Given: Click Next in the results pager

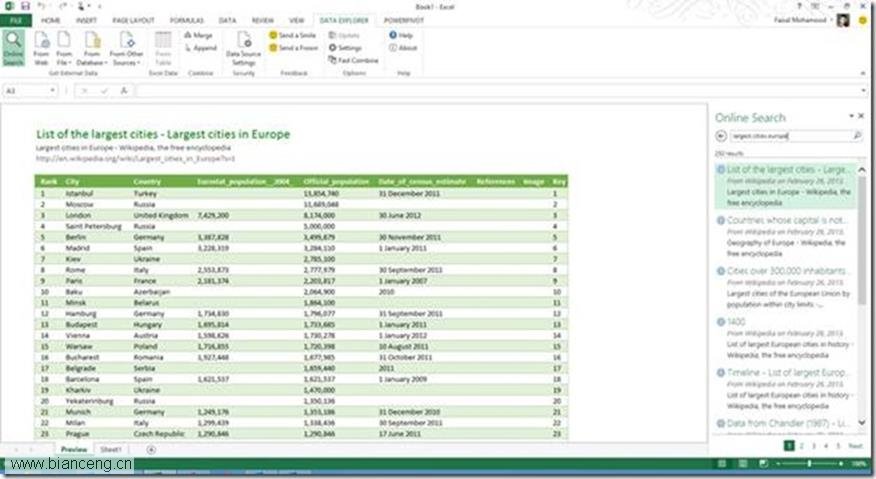Looking at the screenshot, I should click(855, 445).
